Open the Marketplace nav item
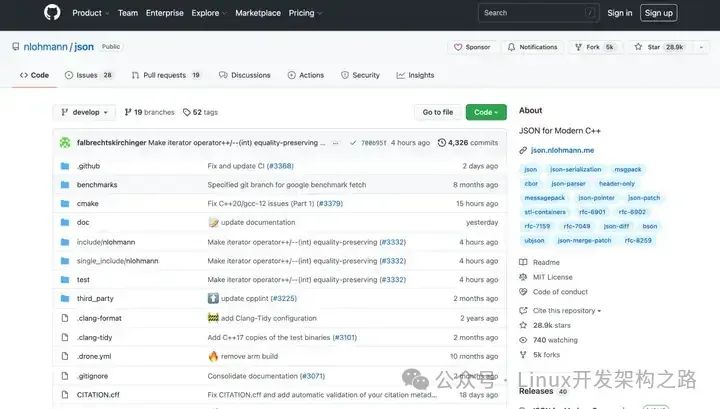This screenshot has height=409, width=720. 258,13
